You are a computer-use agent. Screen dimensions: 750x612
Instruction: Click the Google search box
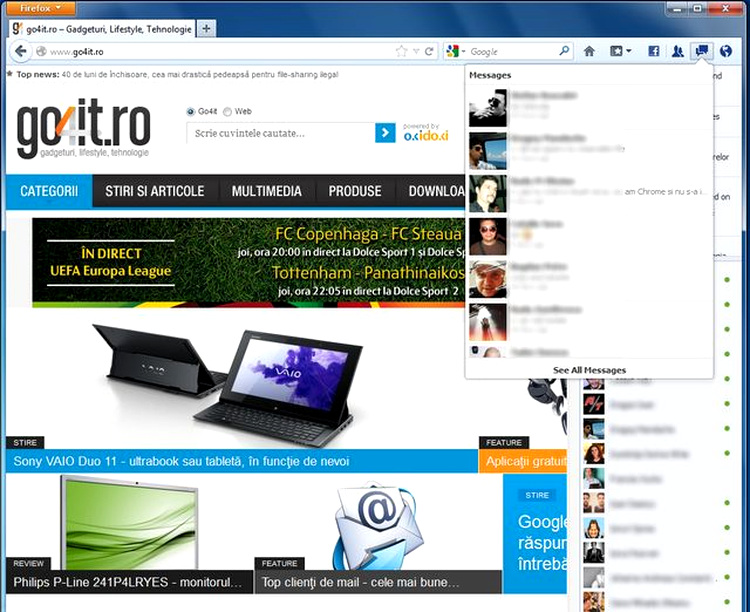pos(513,51)
